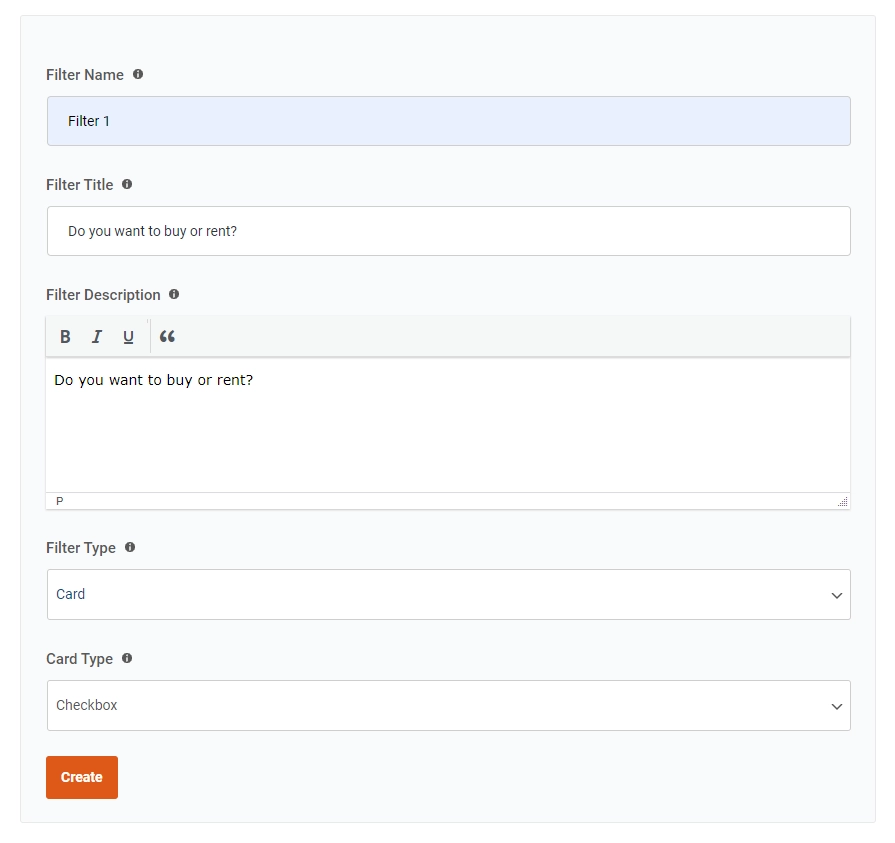Click the P paragraph indicator below the editor
This screenshot has height=843, width=895.
(x=58, y=500)
